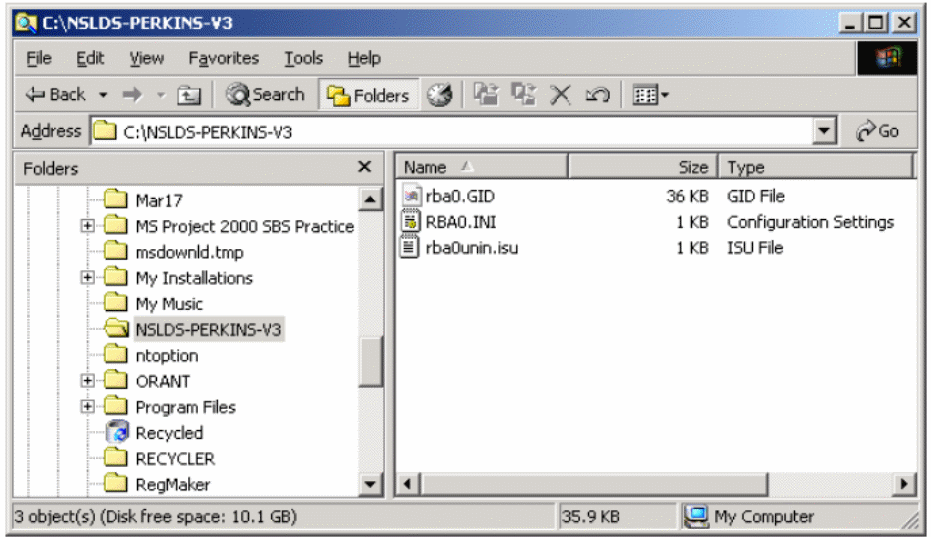Viewport: 931px width, 537px height.
Task: Select the ntoption folder
Action: click(x=167, y=356)
